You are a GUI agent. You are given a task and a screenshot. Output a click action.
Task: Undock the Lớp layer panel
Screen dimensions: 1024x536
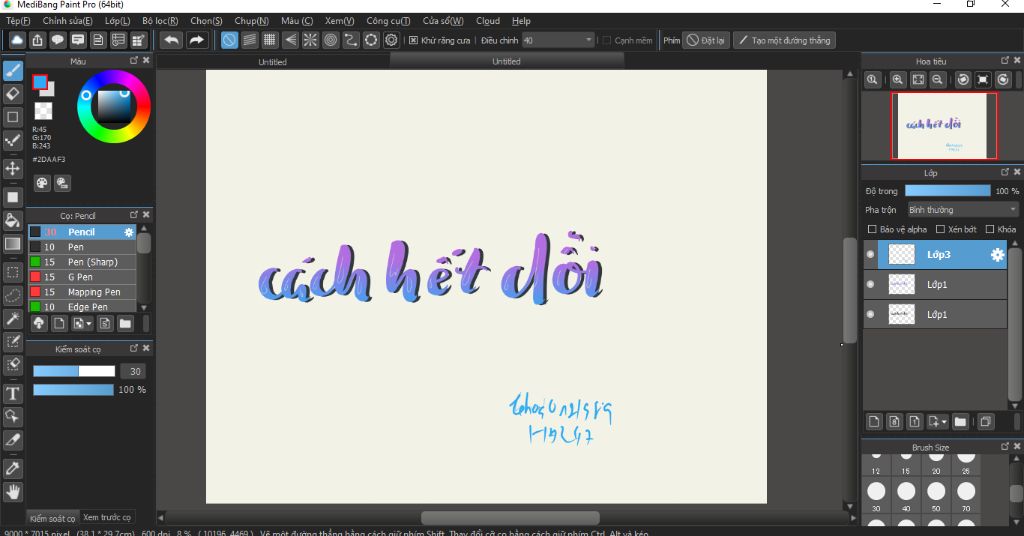[1005, 172]
